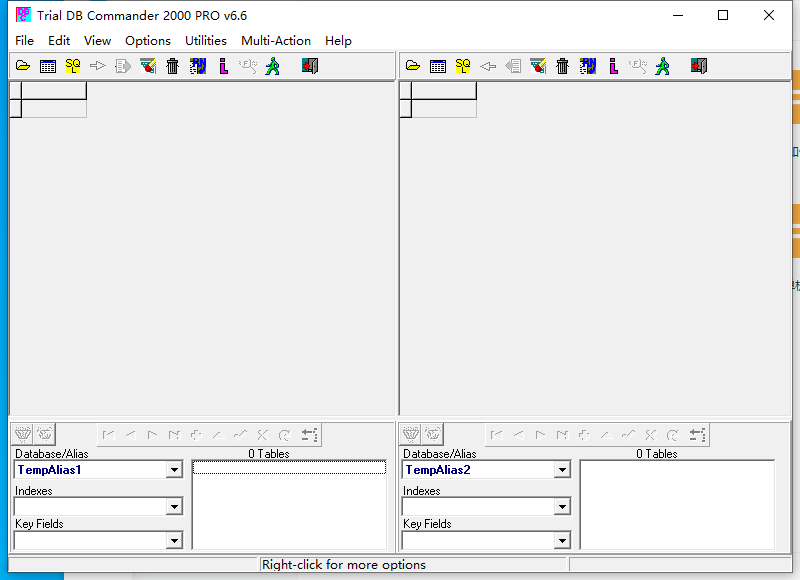Go to first record in left navigator
The image size is (800, 580).
coord(109,435)
